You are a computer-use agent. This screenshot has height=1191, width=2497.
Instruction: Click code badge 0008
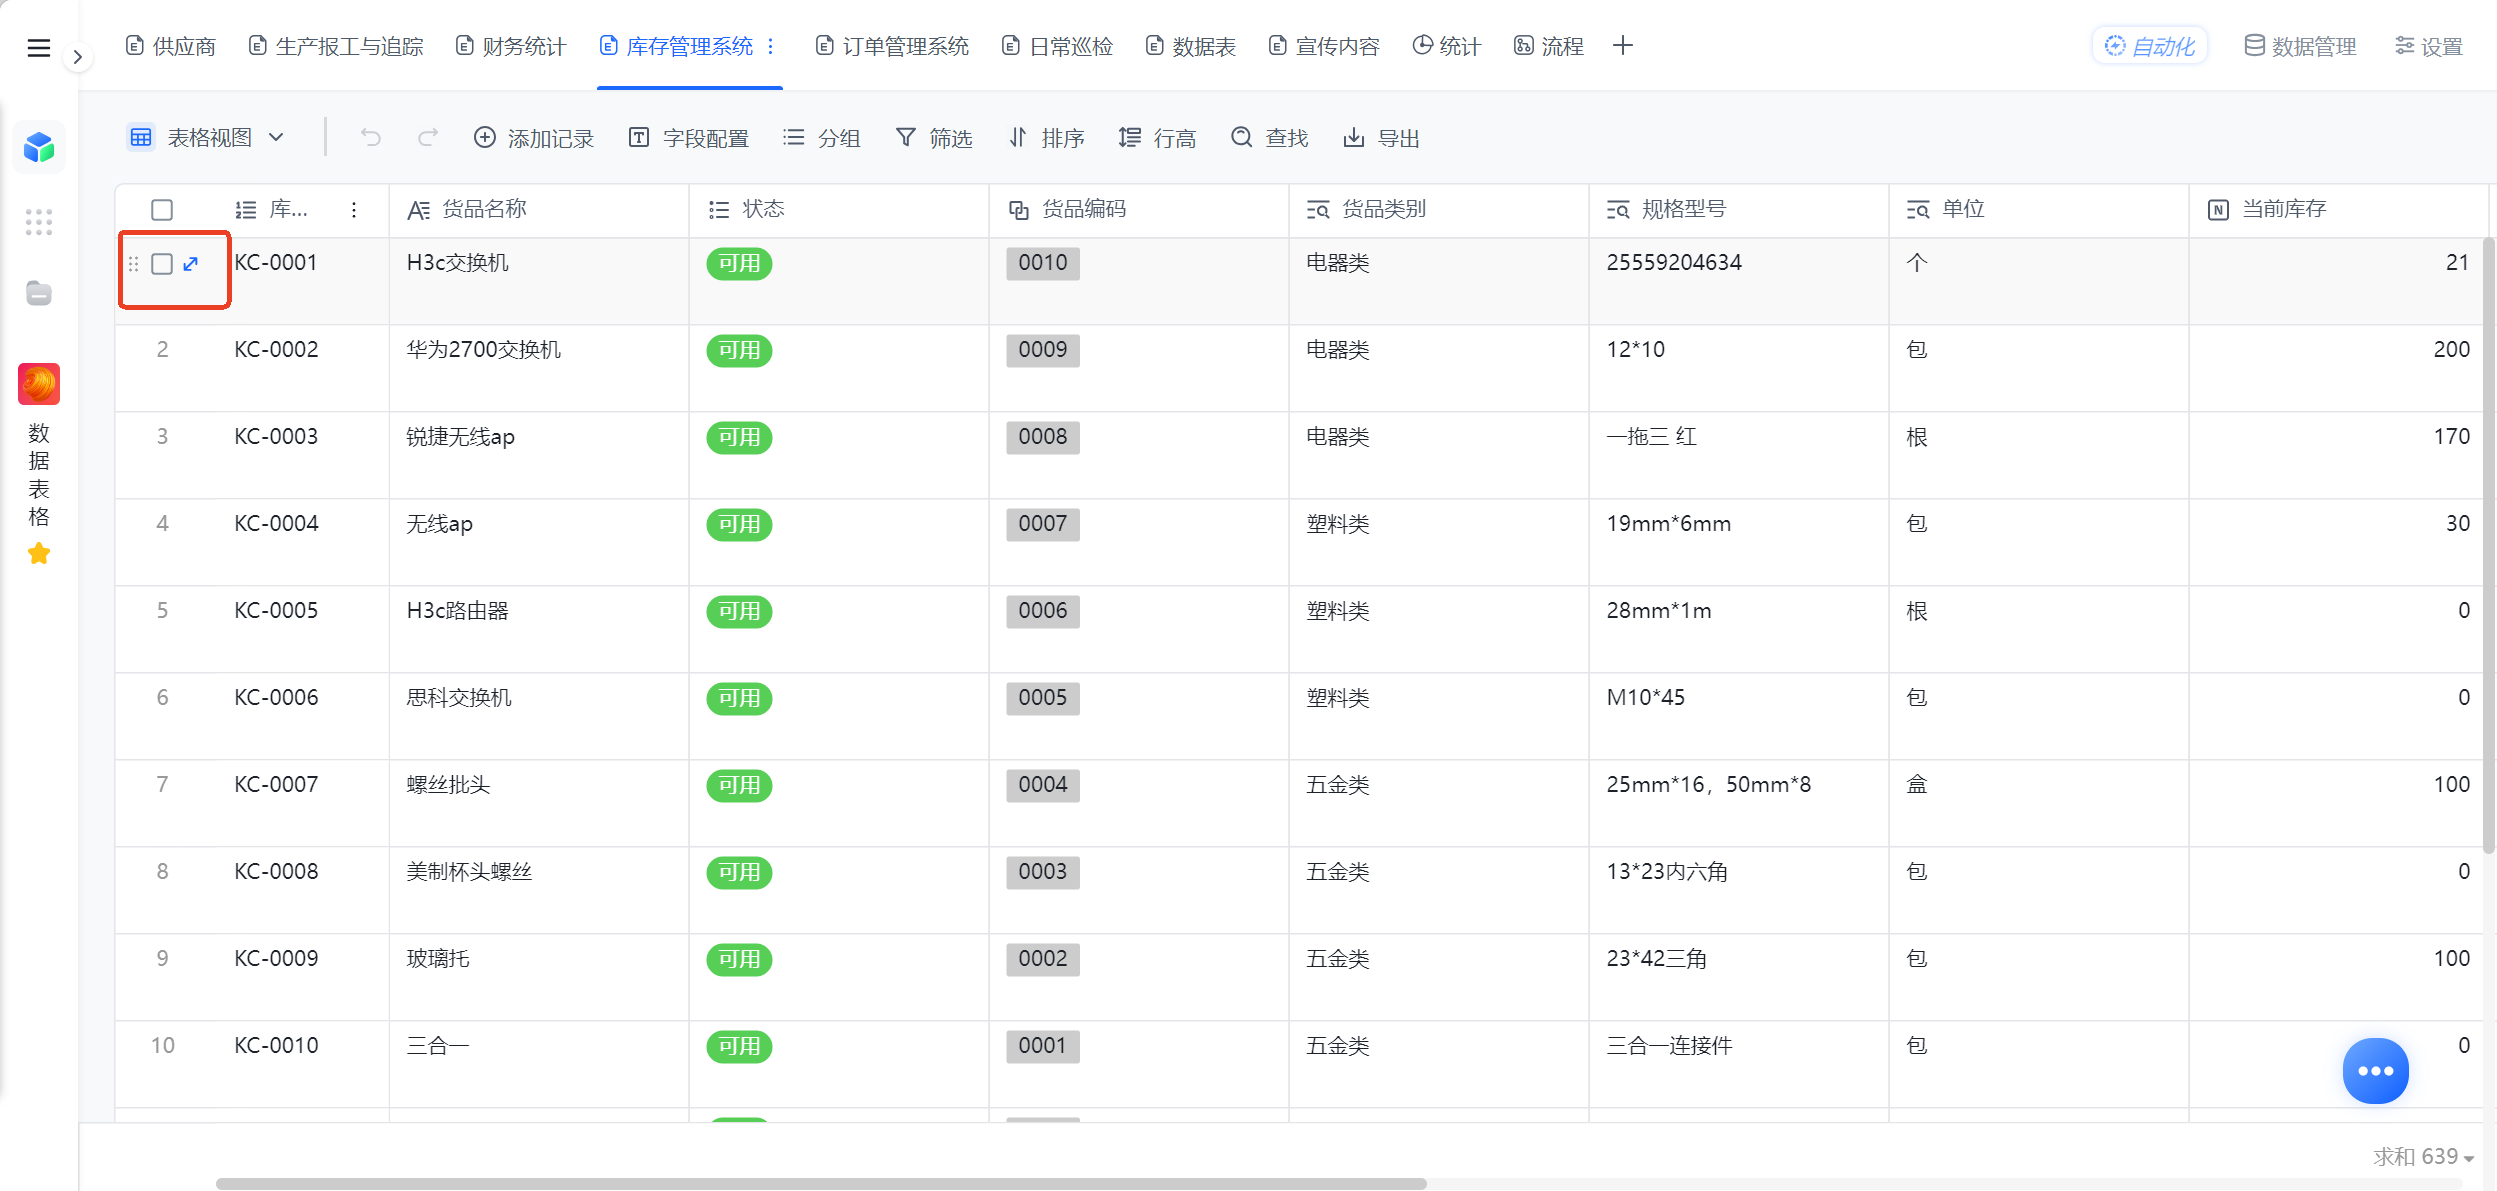click(x=1043, y=437)
